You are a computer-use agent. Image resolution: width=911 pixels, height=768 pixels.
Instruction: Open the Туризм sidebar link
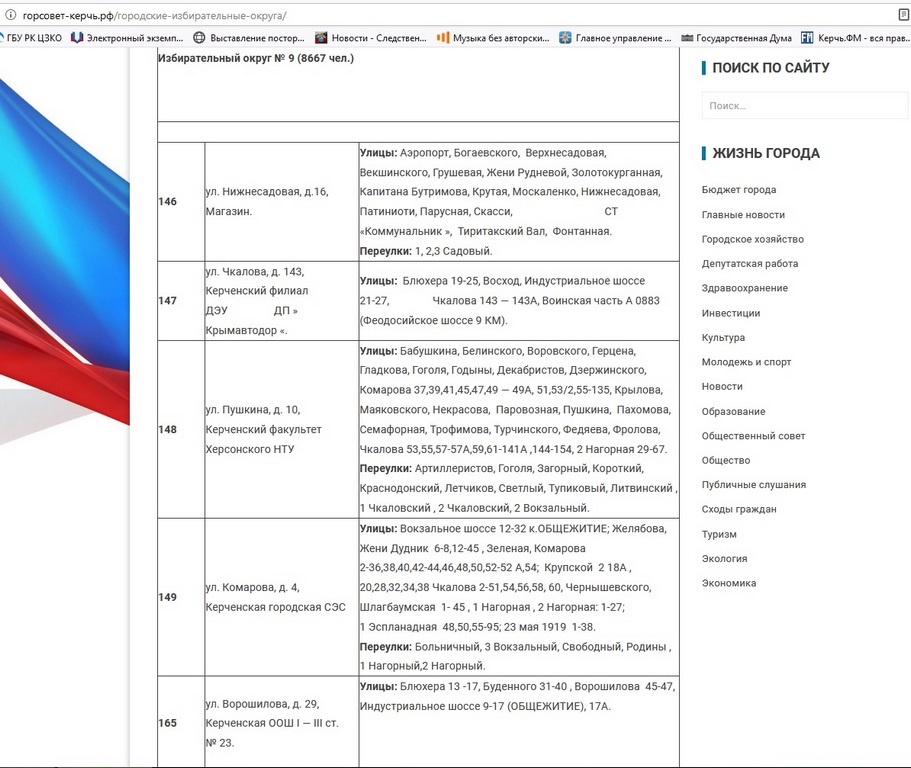tap(719, 534)
